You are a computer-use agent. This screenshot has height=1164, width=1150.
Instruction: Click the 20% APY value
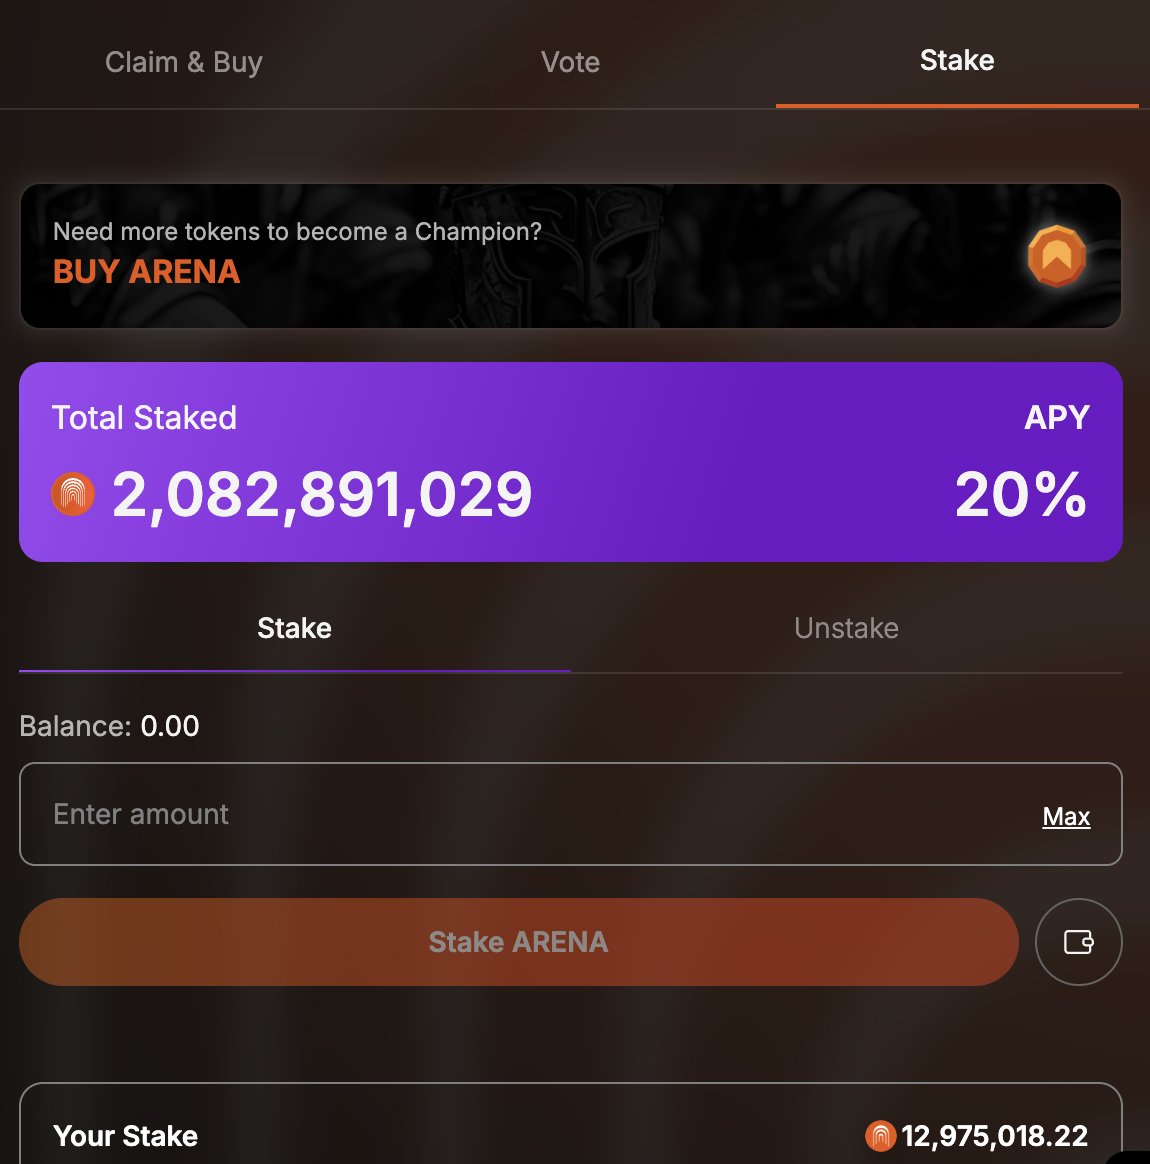point(1020,494)
